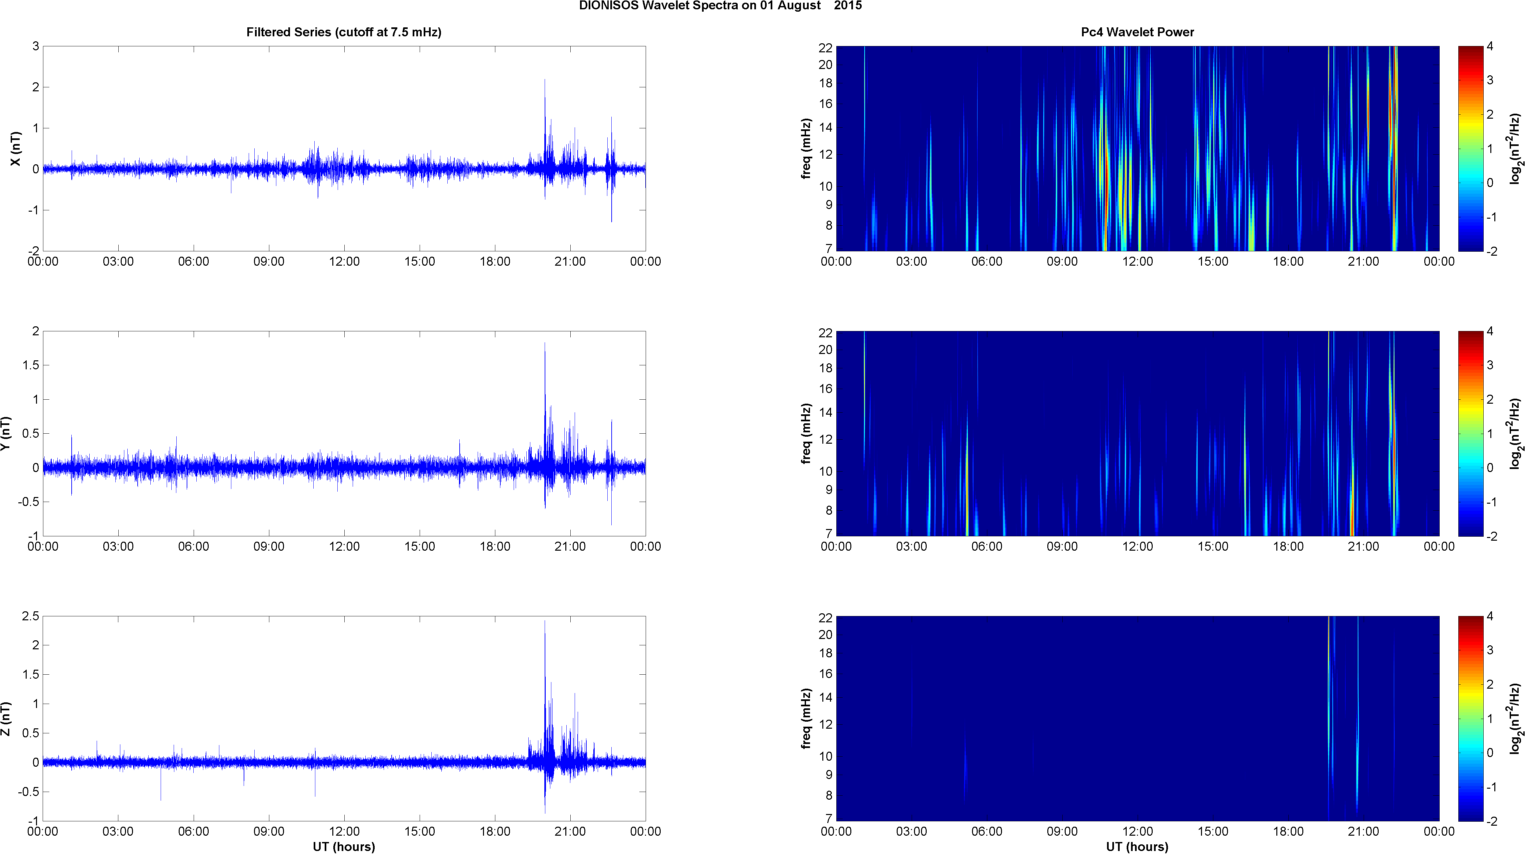Click the "06:00" tick under the Z series plot
Viewport: 1525px width, 854px height.
click(193, 832)
